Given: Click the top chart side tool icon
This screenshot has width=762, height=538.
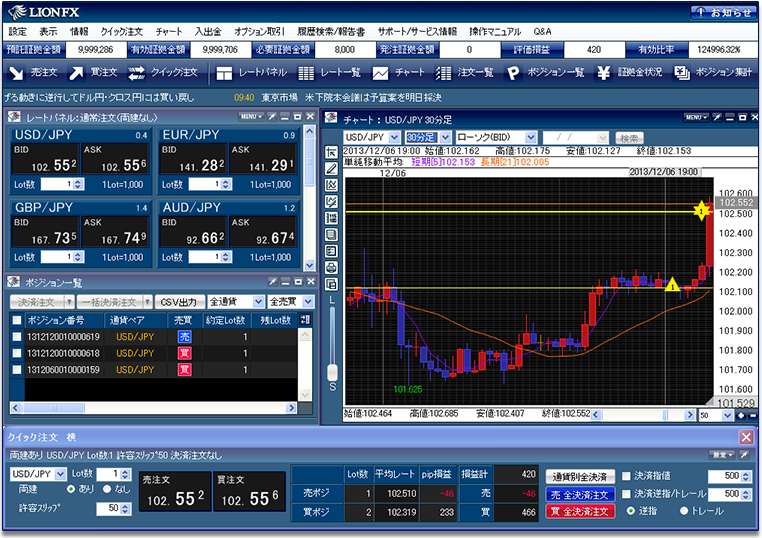Looking at the screenshot, I should click(331, 152).
